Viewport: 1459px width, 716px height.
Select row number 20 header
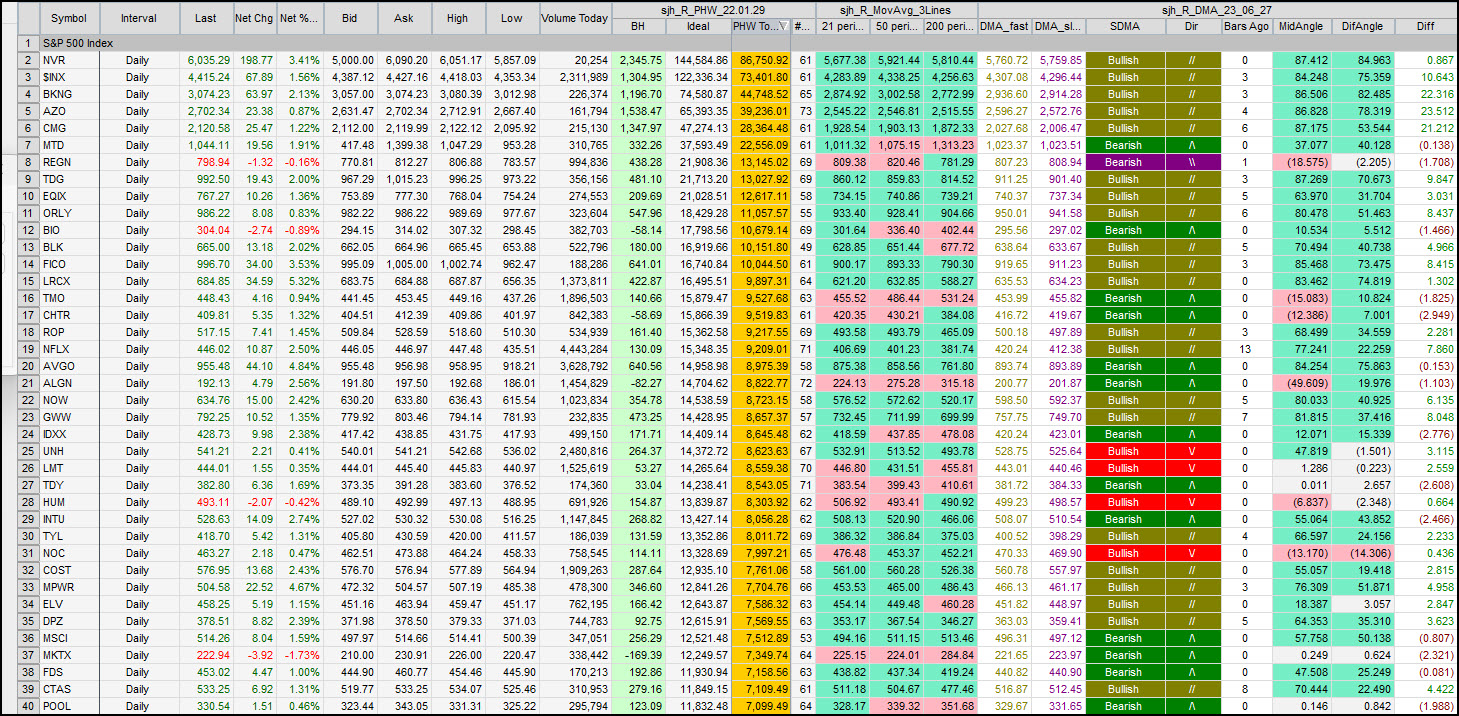(x=28, y=366)
